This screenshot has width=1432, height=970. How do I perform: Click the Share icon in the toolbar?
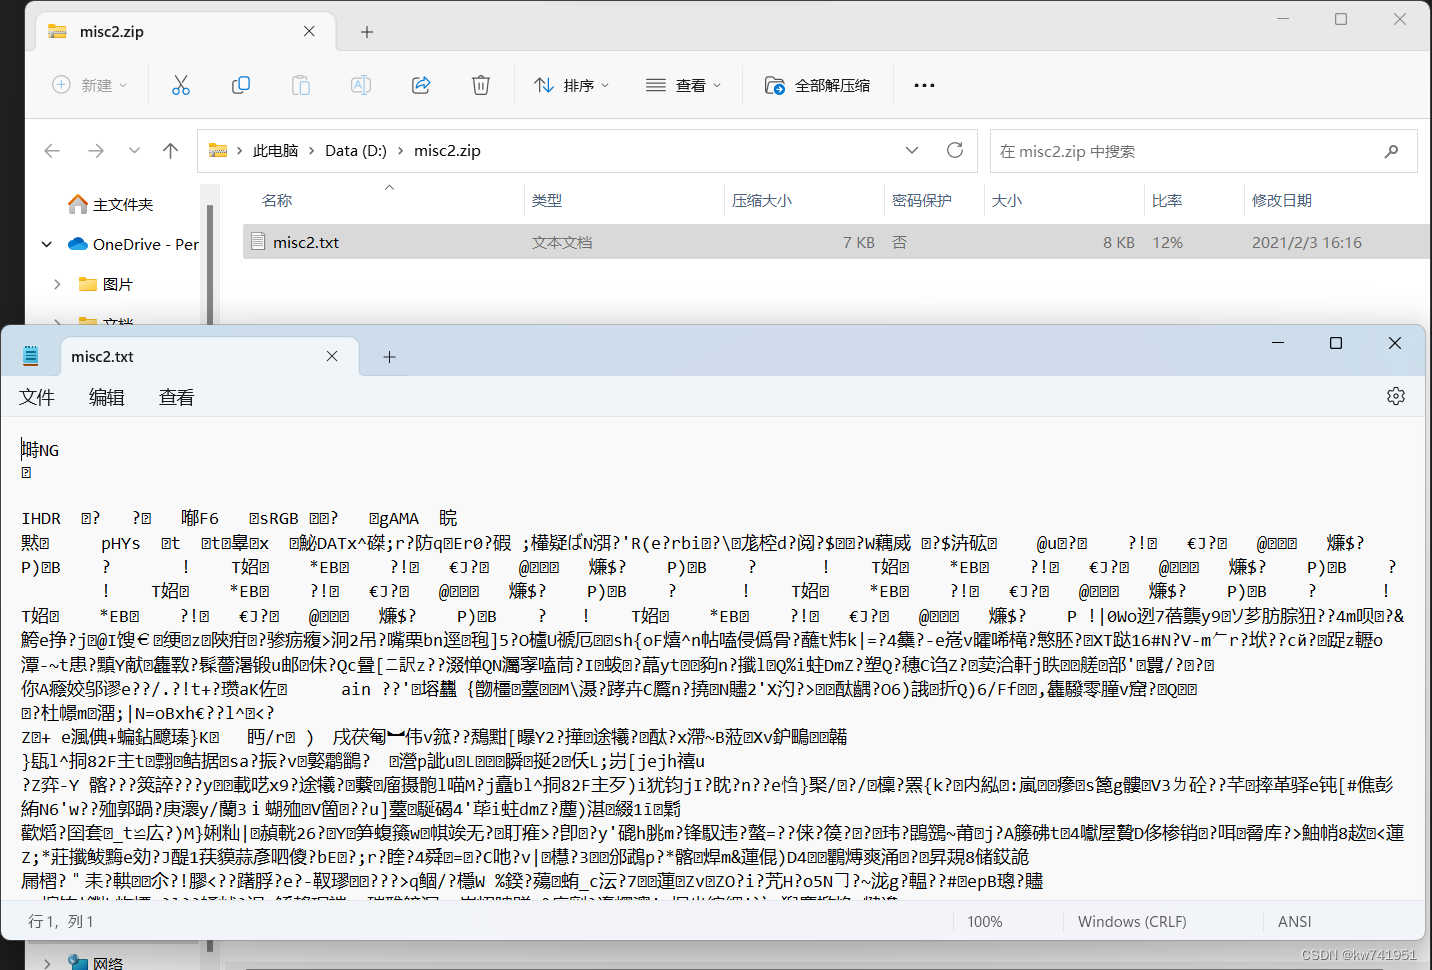pos(421,85)
